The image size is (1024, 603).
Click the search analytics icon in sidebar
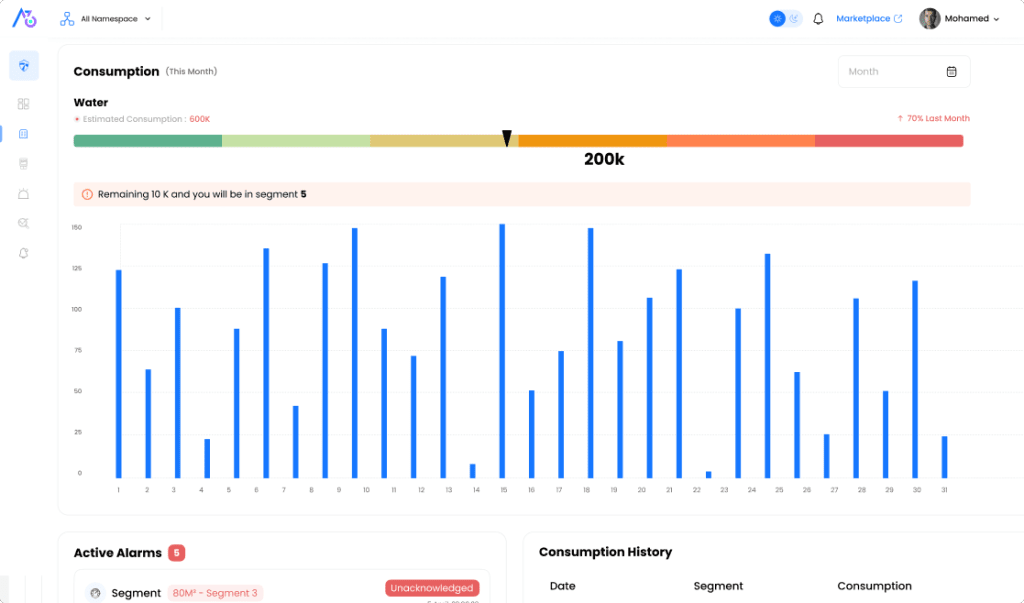tap(24, 223)
